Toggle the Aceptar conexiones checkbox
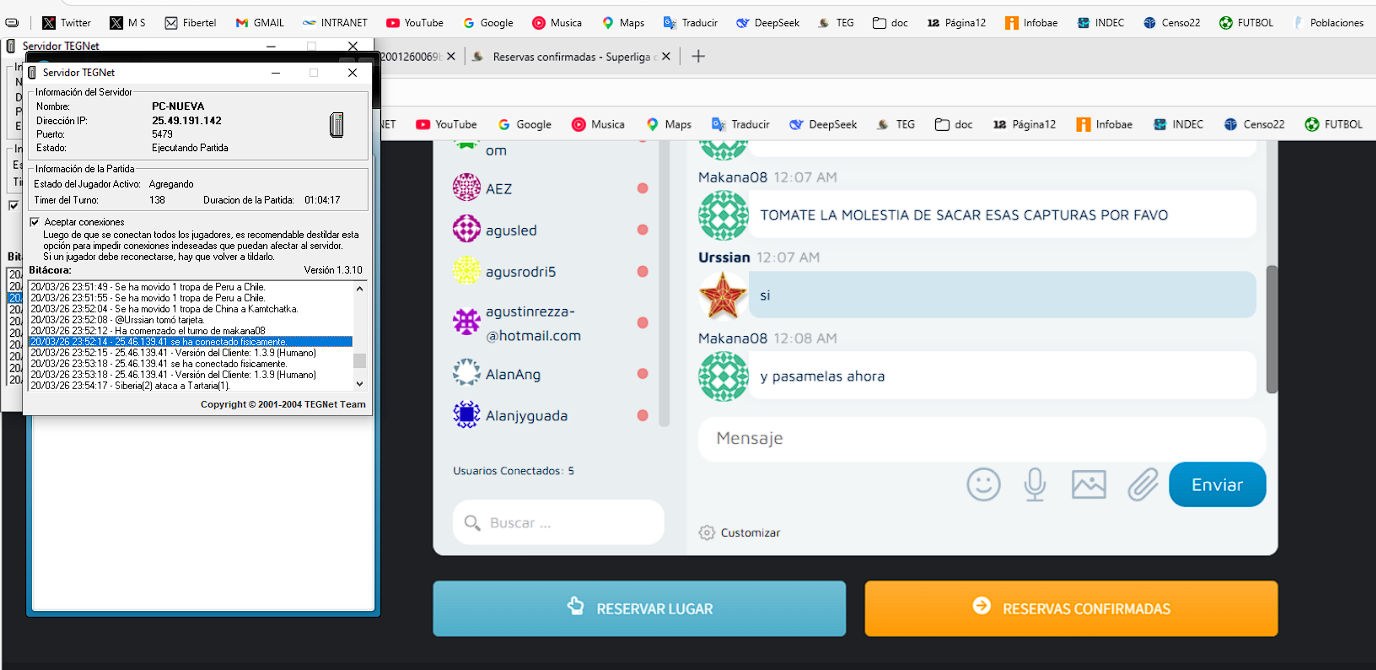Screen dimensions: 1376x670 [x=36, y=221]
